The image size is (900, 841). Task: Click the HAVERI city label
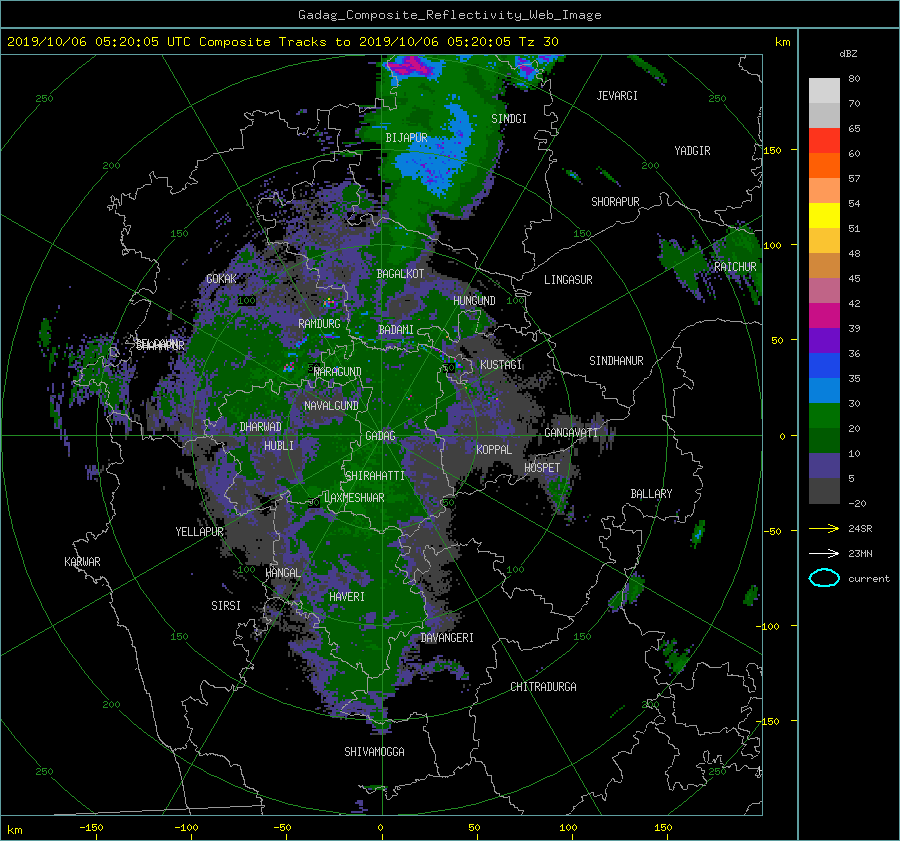pyautogui.click(x=347, y=597)
